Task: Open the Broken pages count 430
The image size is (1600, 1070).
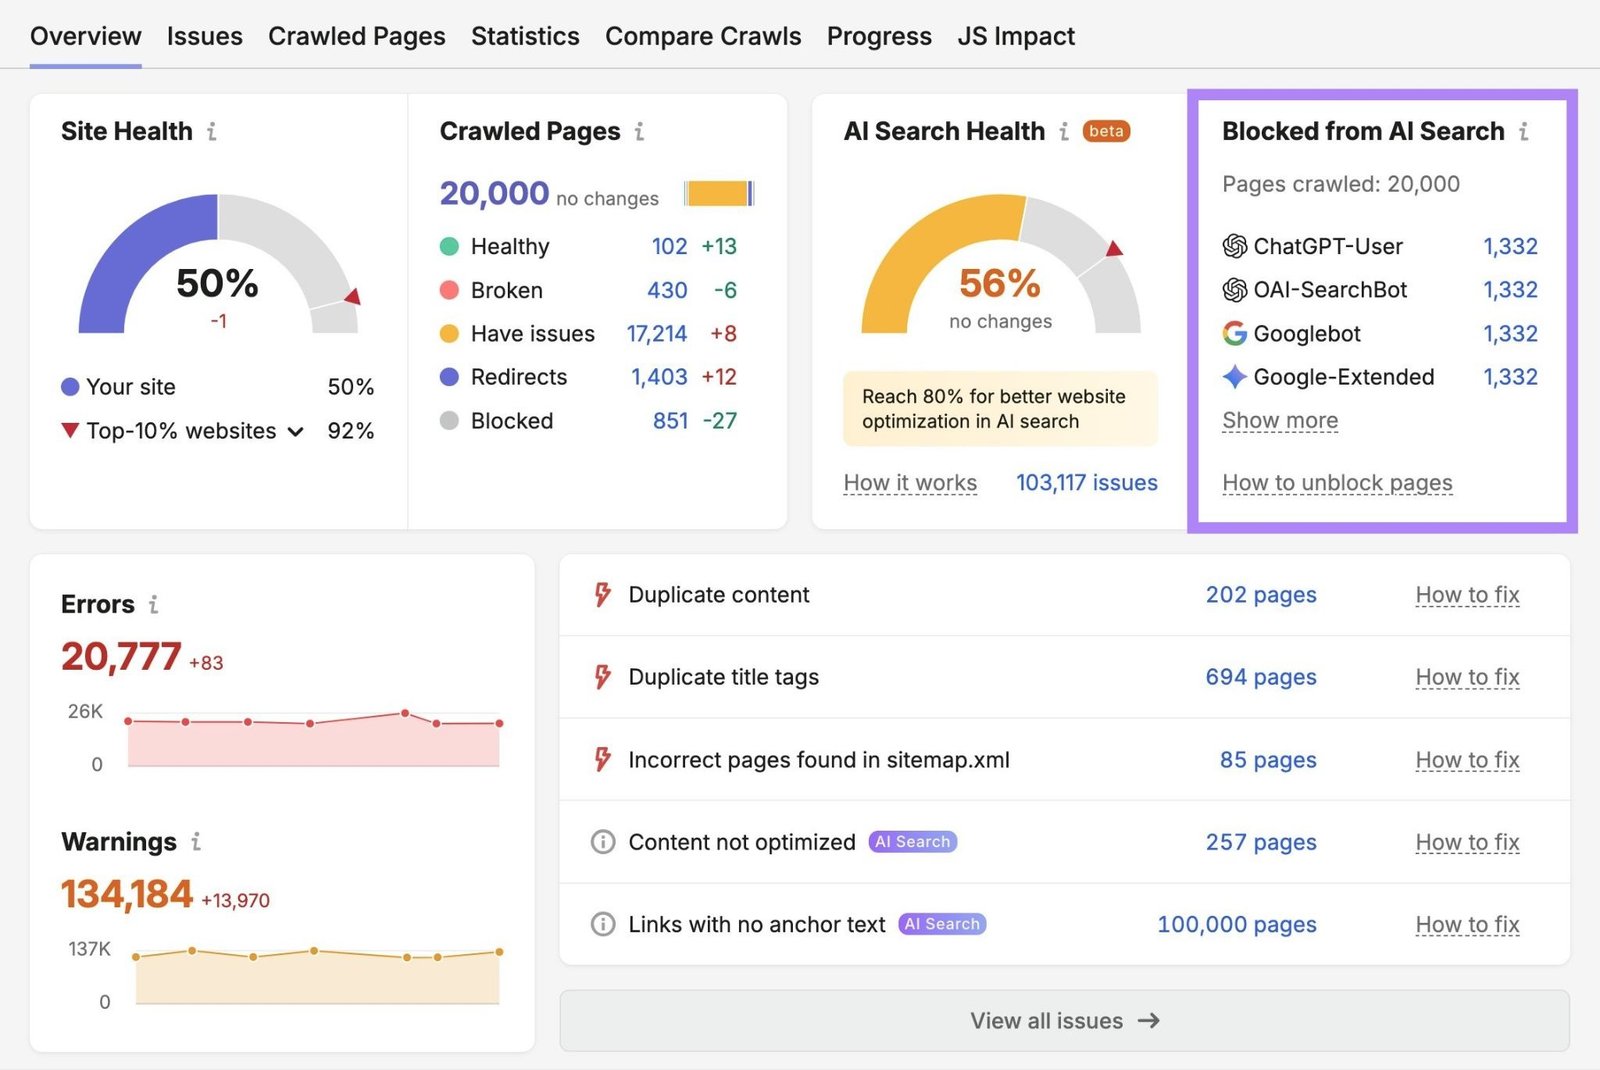Action: (x=667, y=290)
